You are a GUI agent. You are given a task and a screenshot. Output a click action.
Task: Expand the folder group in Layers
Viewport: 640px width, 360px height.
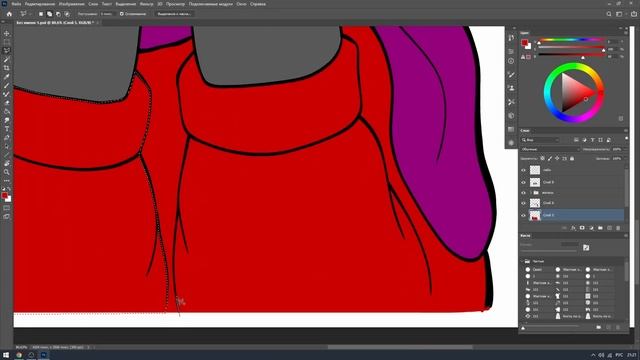coord(530,193)
